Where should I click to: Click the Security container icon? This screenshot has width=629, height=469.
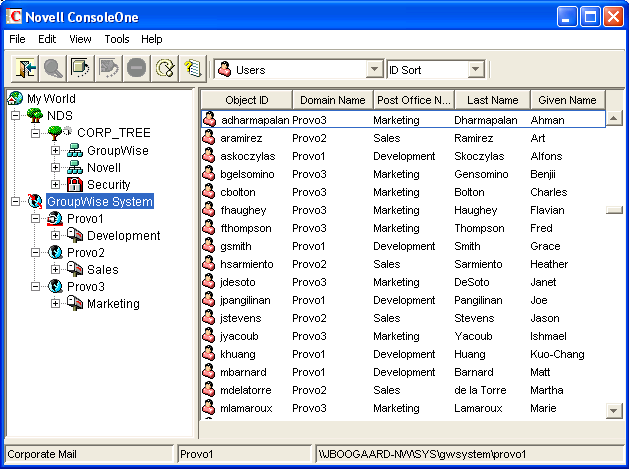tap(75, 185)
